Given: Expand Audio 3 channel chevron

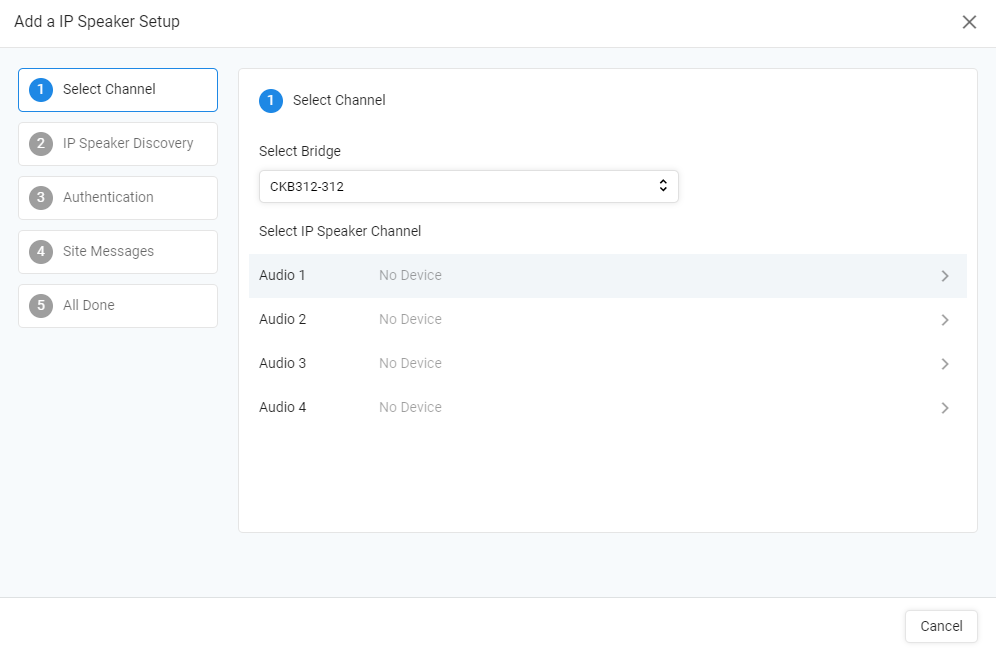Looking at the screenshot, I should [x=945, y=363].
